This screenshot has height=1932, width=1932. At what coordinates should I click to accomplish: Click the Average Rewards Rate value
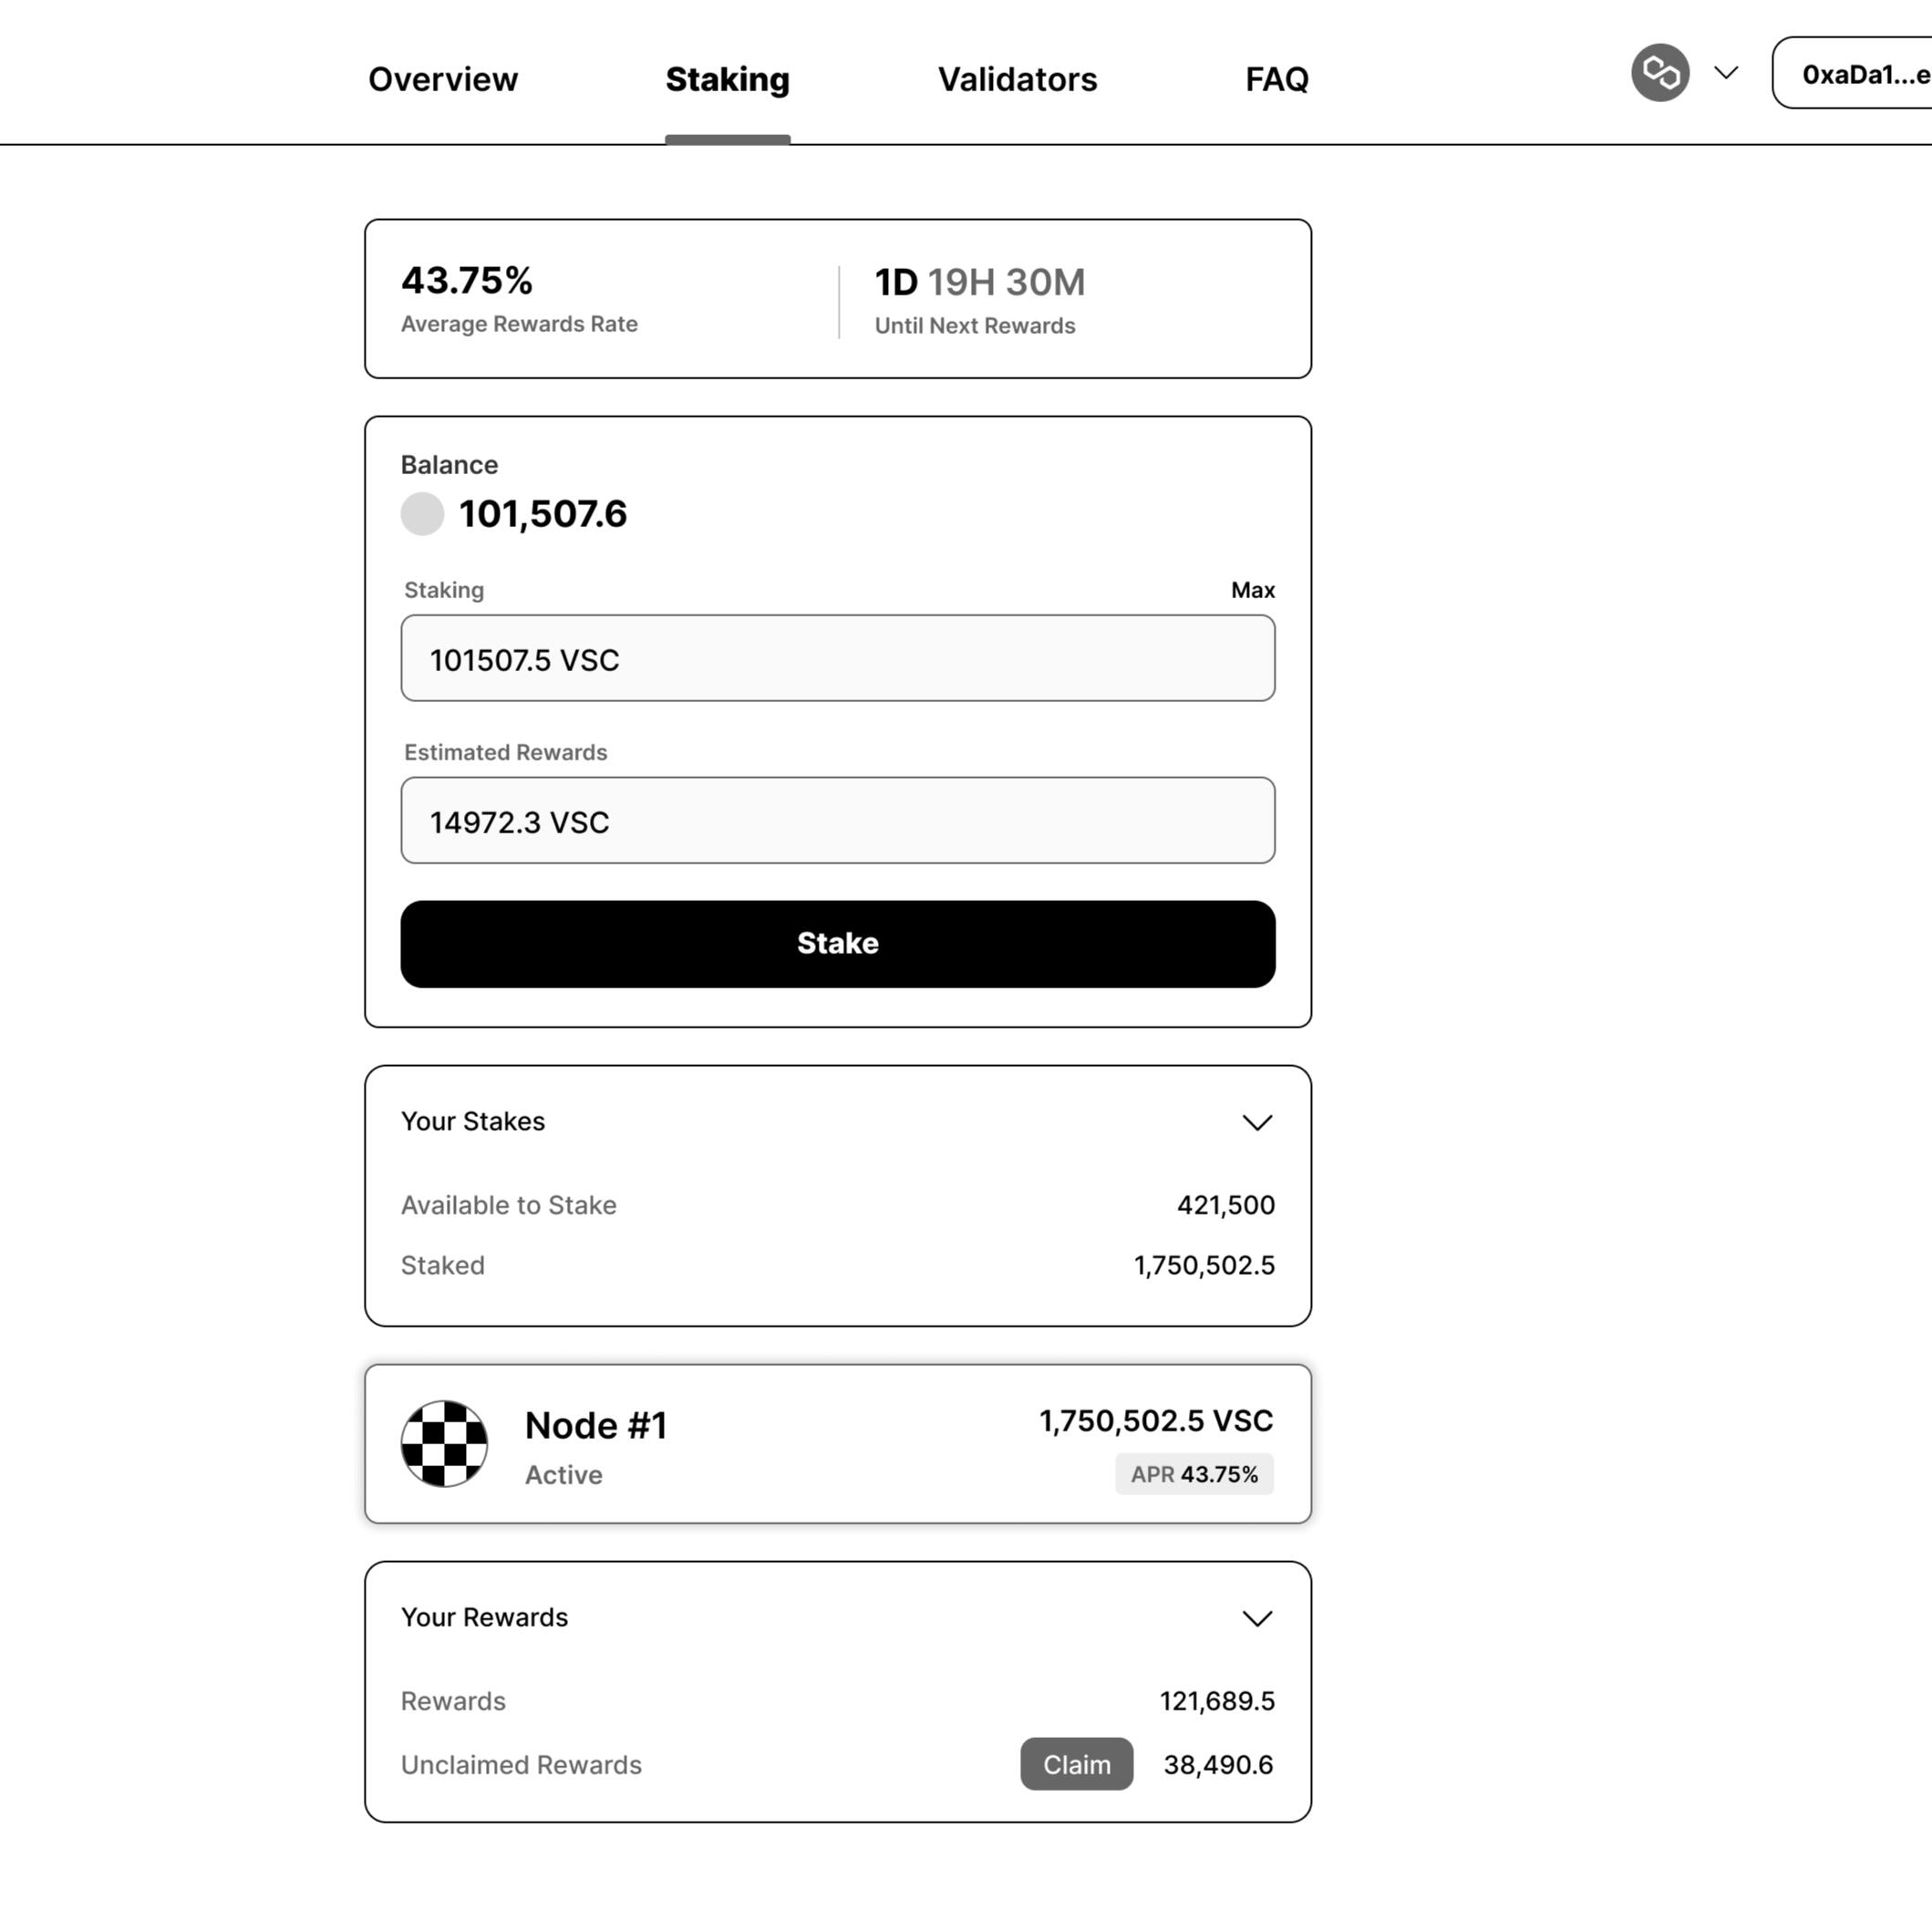(467, 281)
